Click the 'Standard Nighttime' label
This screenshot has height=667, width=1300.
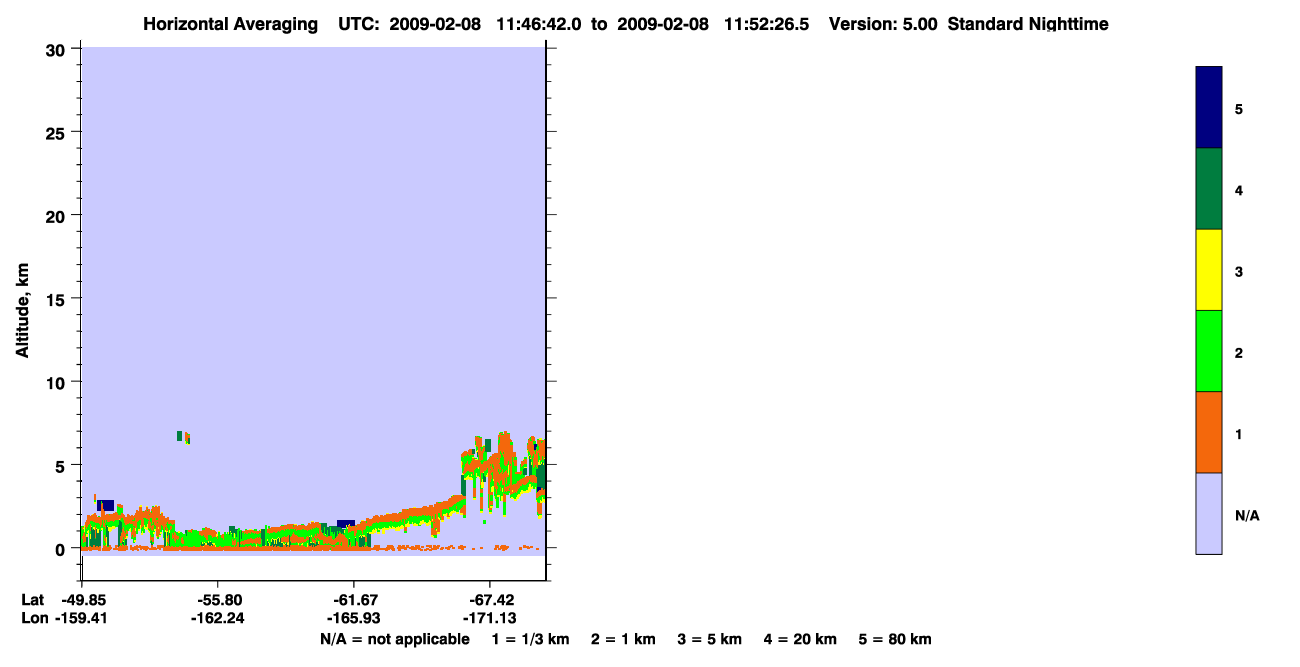pyautogui.click(x=1028, y=24)
